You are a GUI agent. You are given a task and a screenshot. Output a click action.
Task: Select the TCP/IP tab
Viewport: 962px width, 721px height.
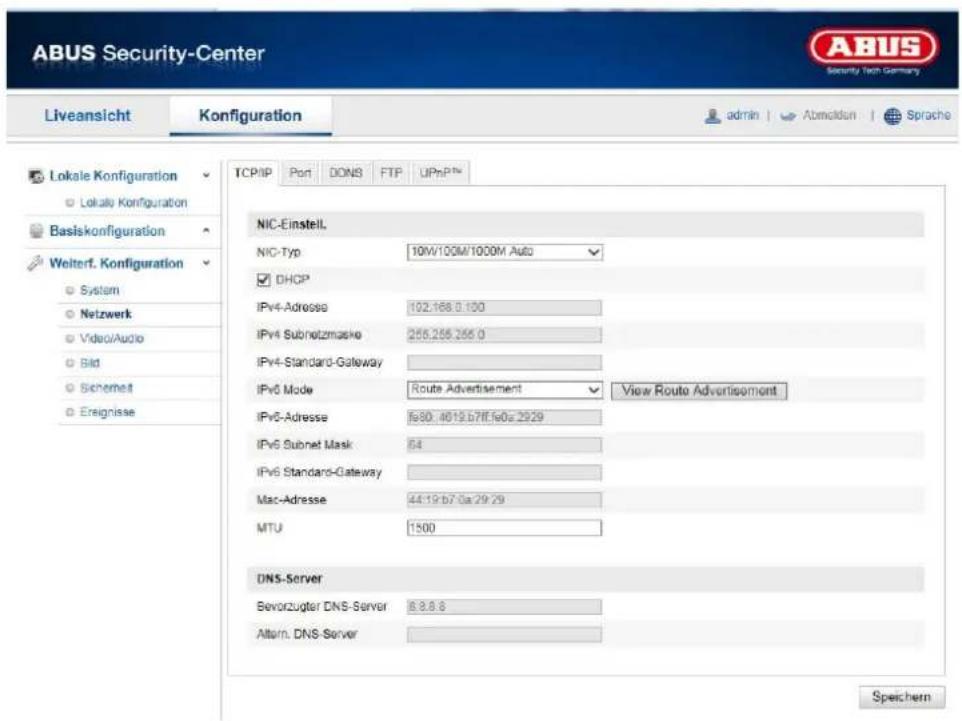tap(253, 173)
